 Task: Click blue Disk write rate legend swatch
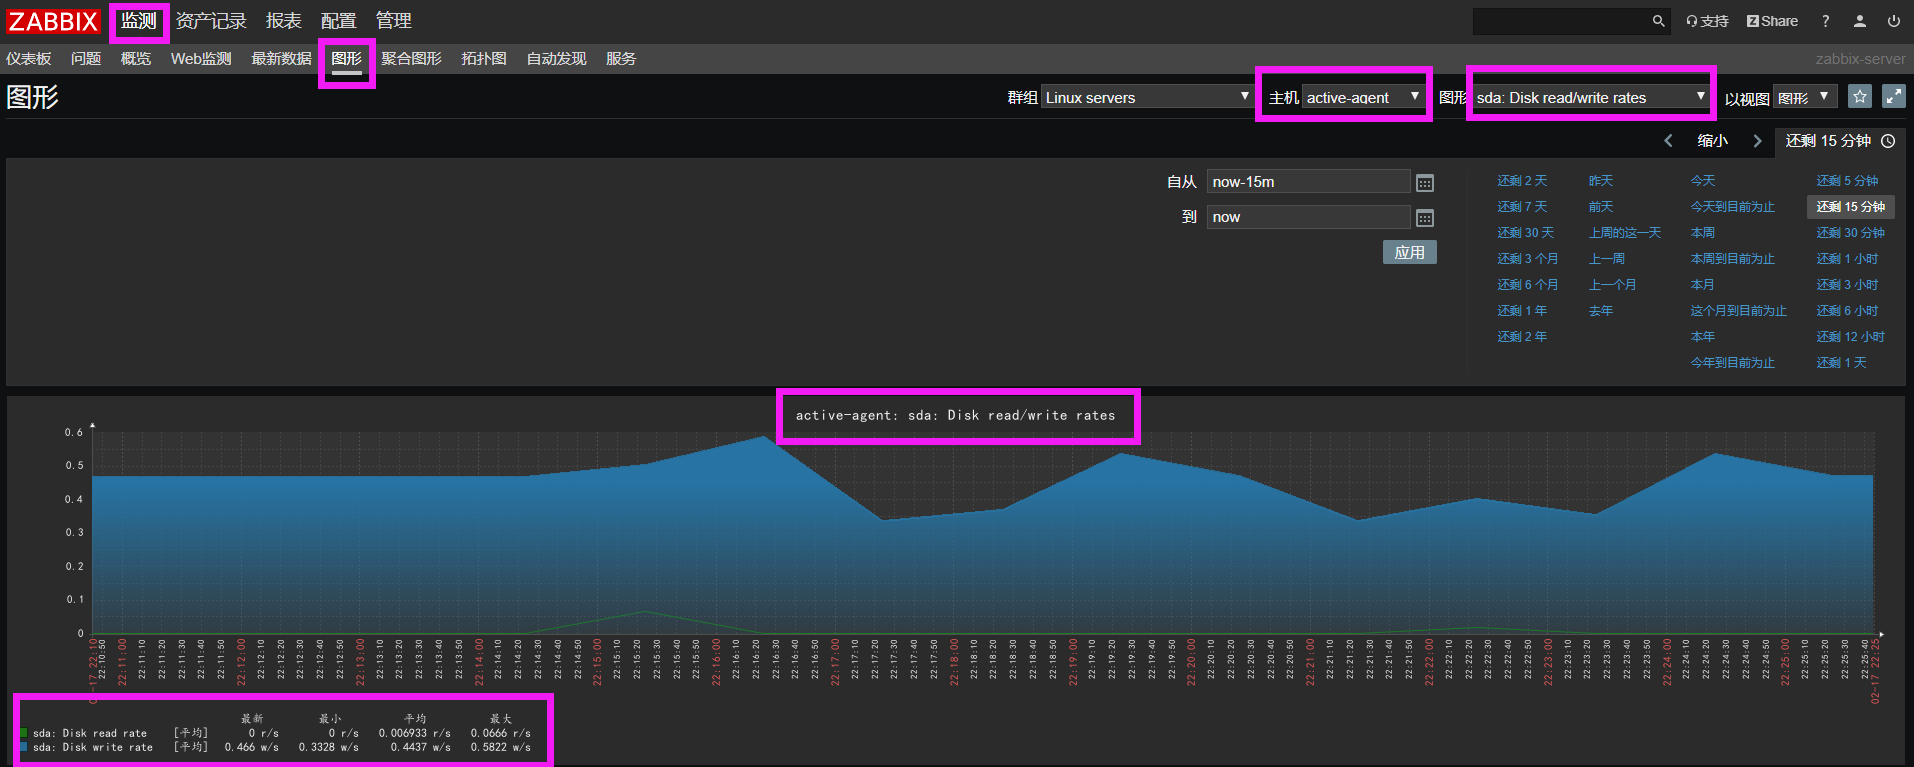click(x=23, y=747)
